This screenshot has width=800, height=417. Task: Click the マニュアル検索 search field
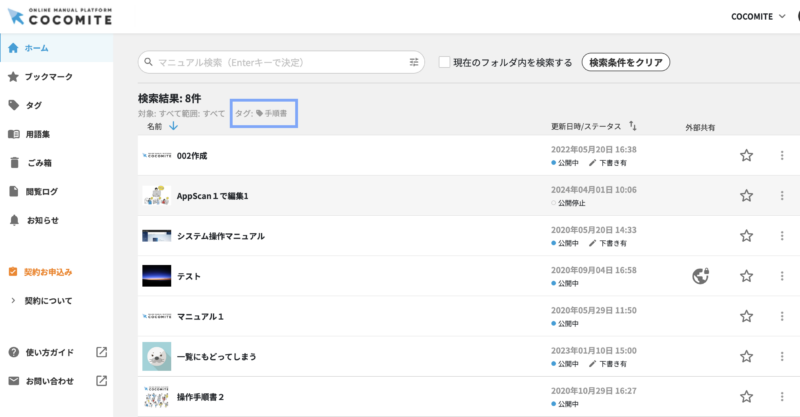pos(280,62)
